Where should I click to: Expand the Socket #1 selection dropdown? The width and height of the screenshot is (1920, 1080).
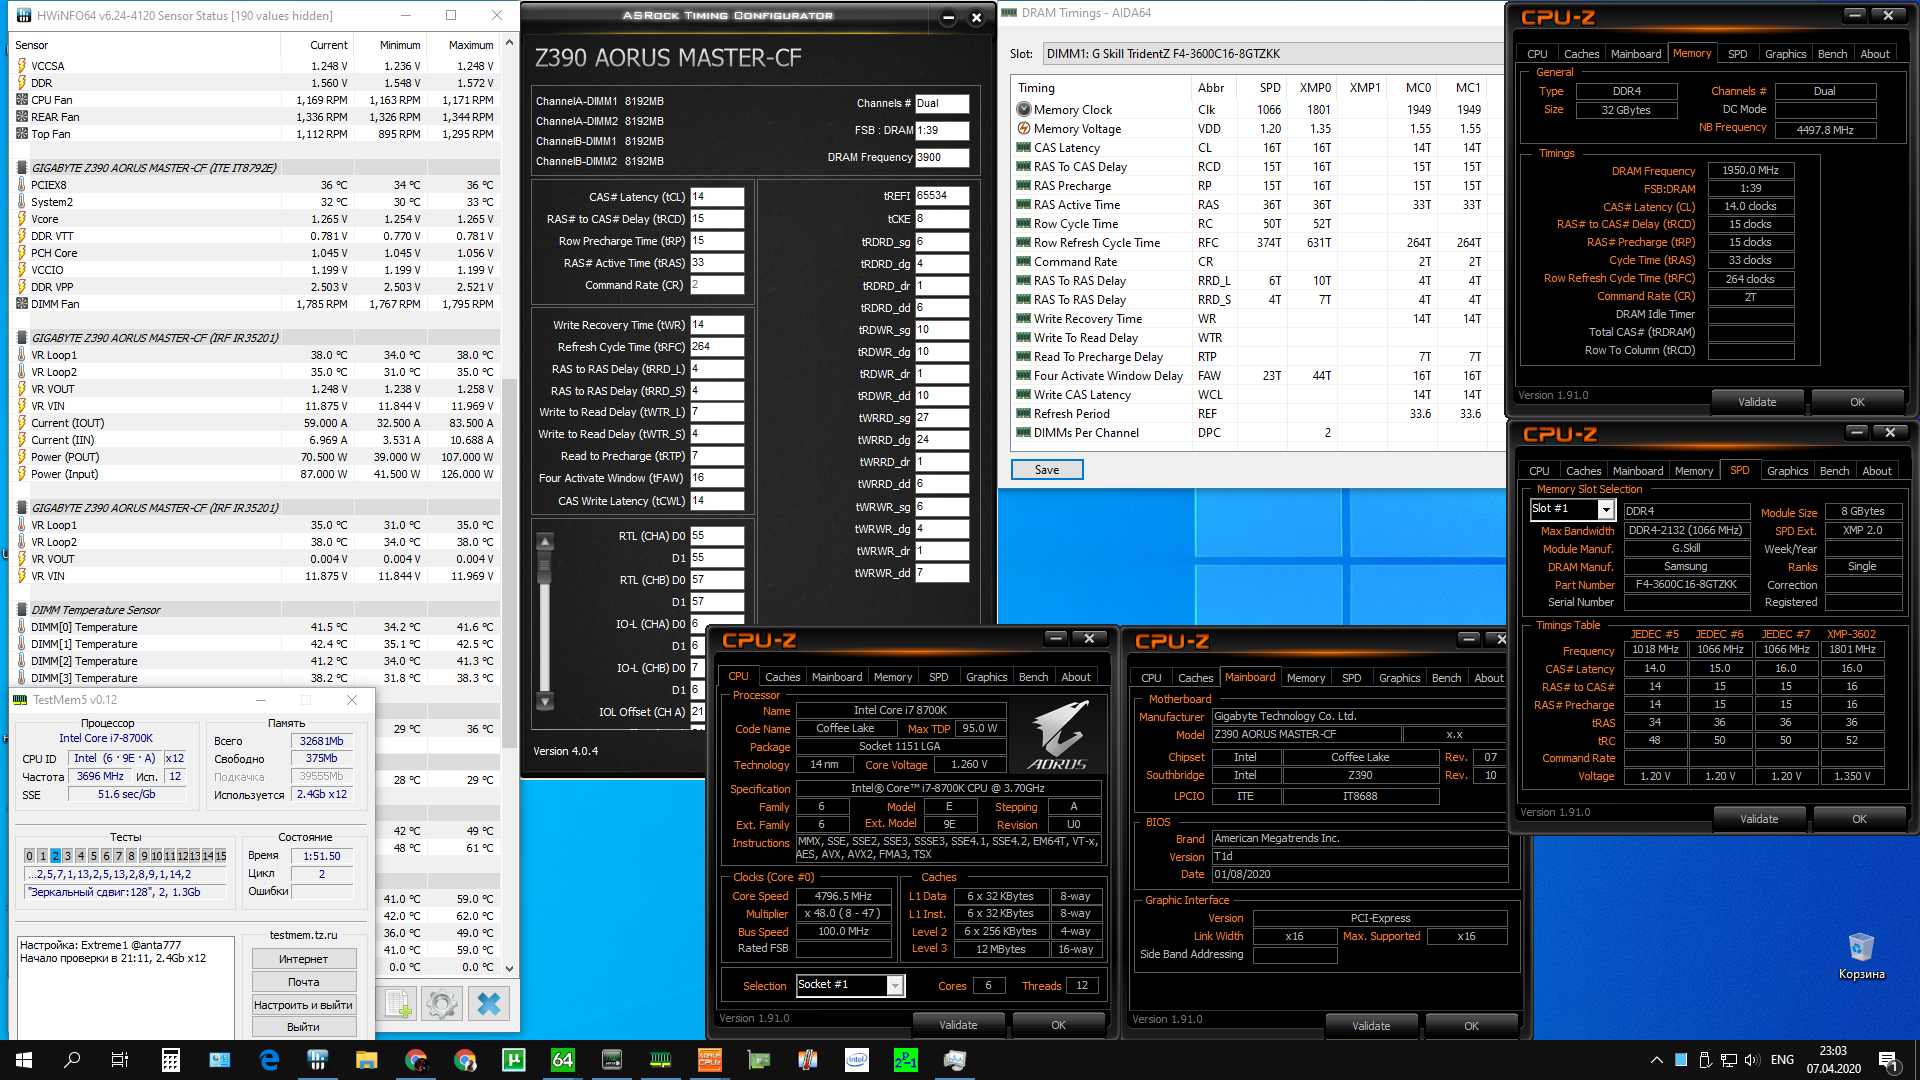pos(895,986)
